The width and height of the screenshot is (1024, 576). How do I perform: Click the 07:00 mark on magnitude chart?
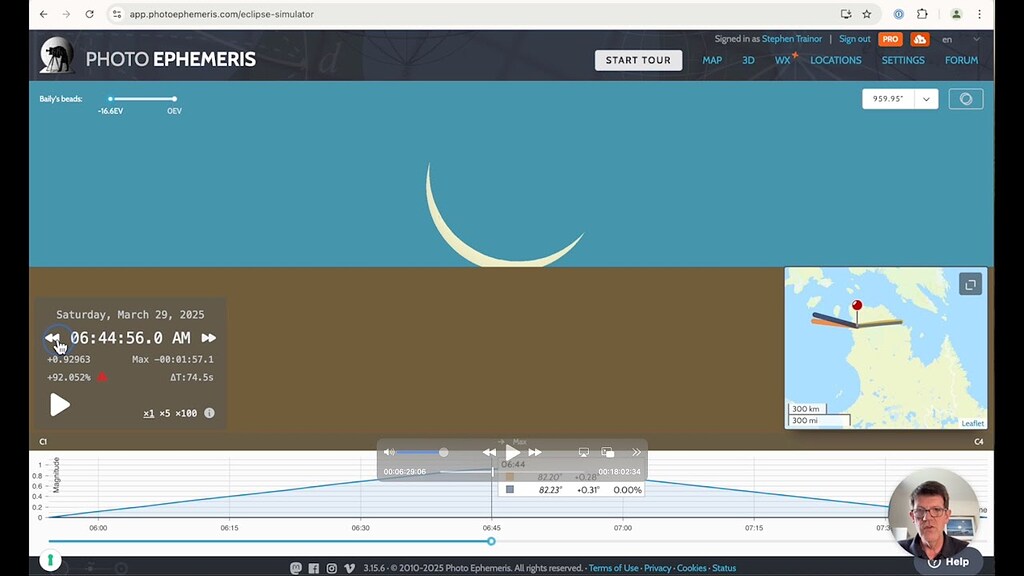(622, 528)
